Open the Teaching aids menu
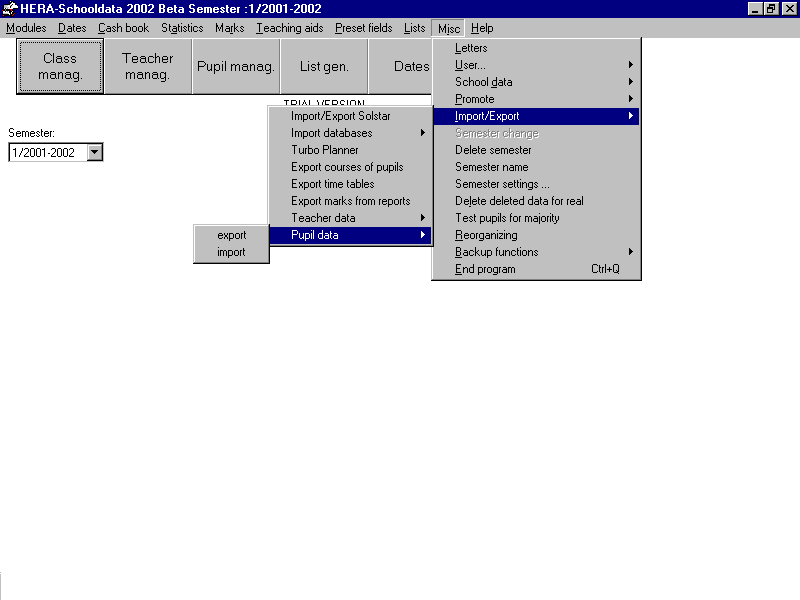Viewport: 800px width, 600px height. click(x=290, y=28)
